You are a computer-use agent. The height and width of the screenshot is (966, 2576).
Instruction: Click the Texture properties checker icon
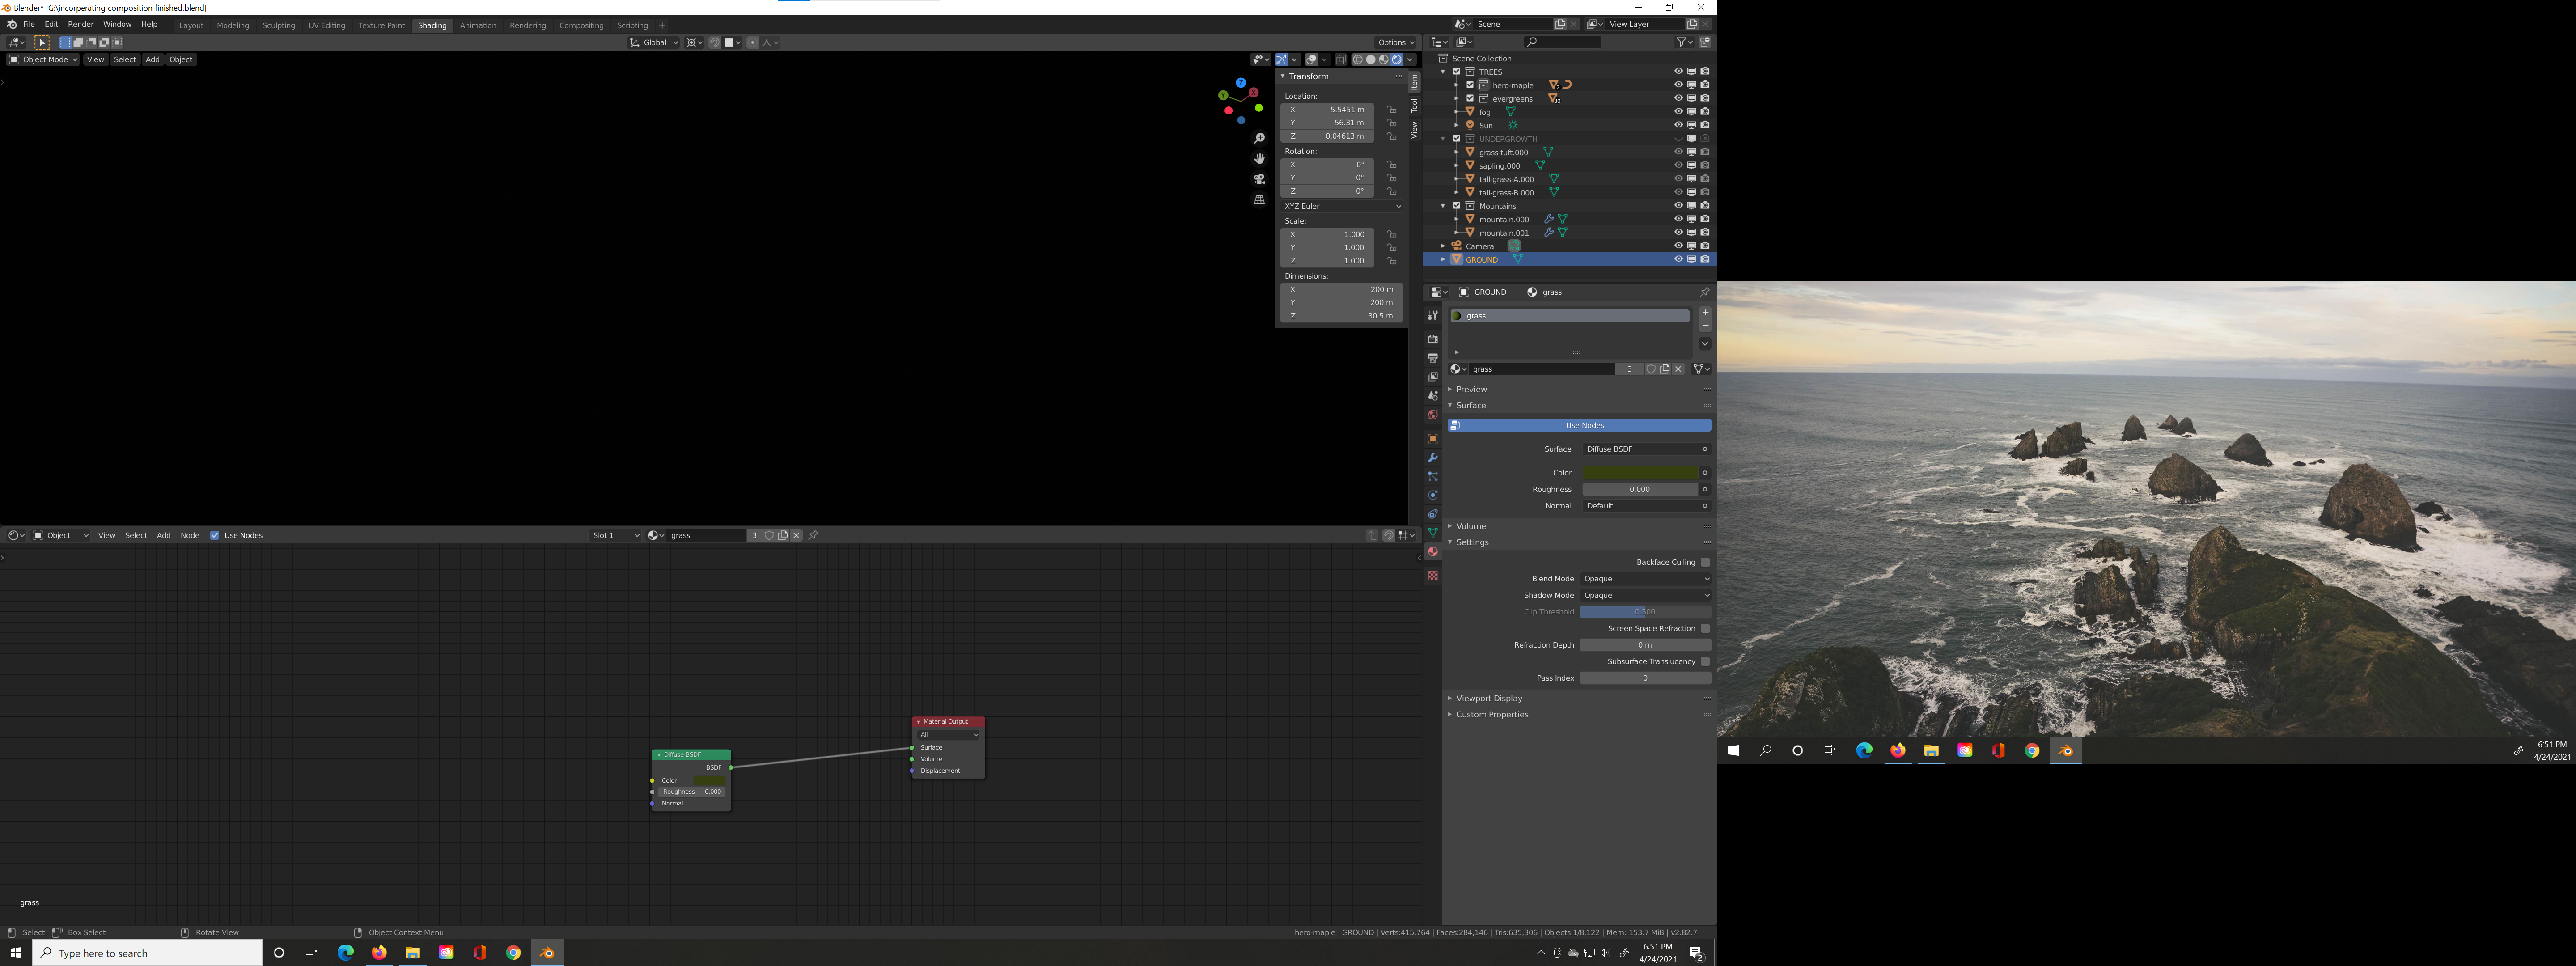click(1432, 576)
